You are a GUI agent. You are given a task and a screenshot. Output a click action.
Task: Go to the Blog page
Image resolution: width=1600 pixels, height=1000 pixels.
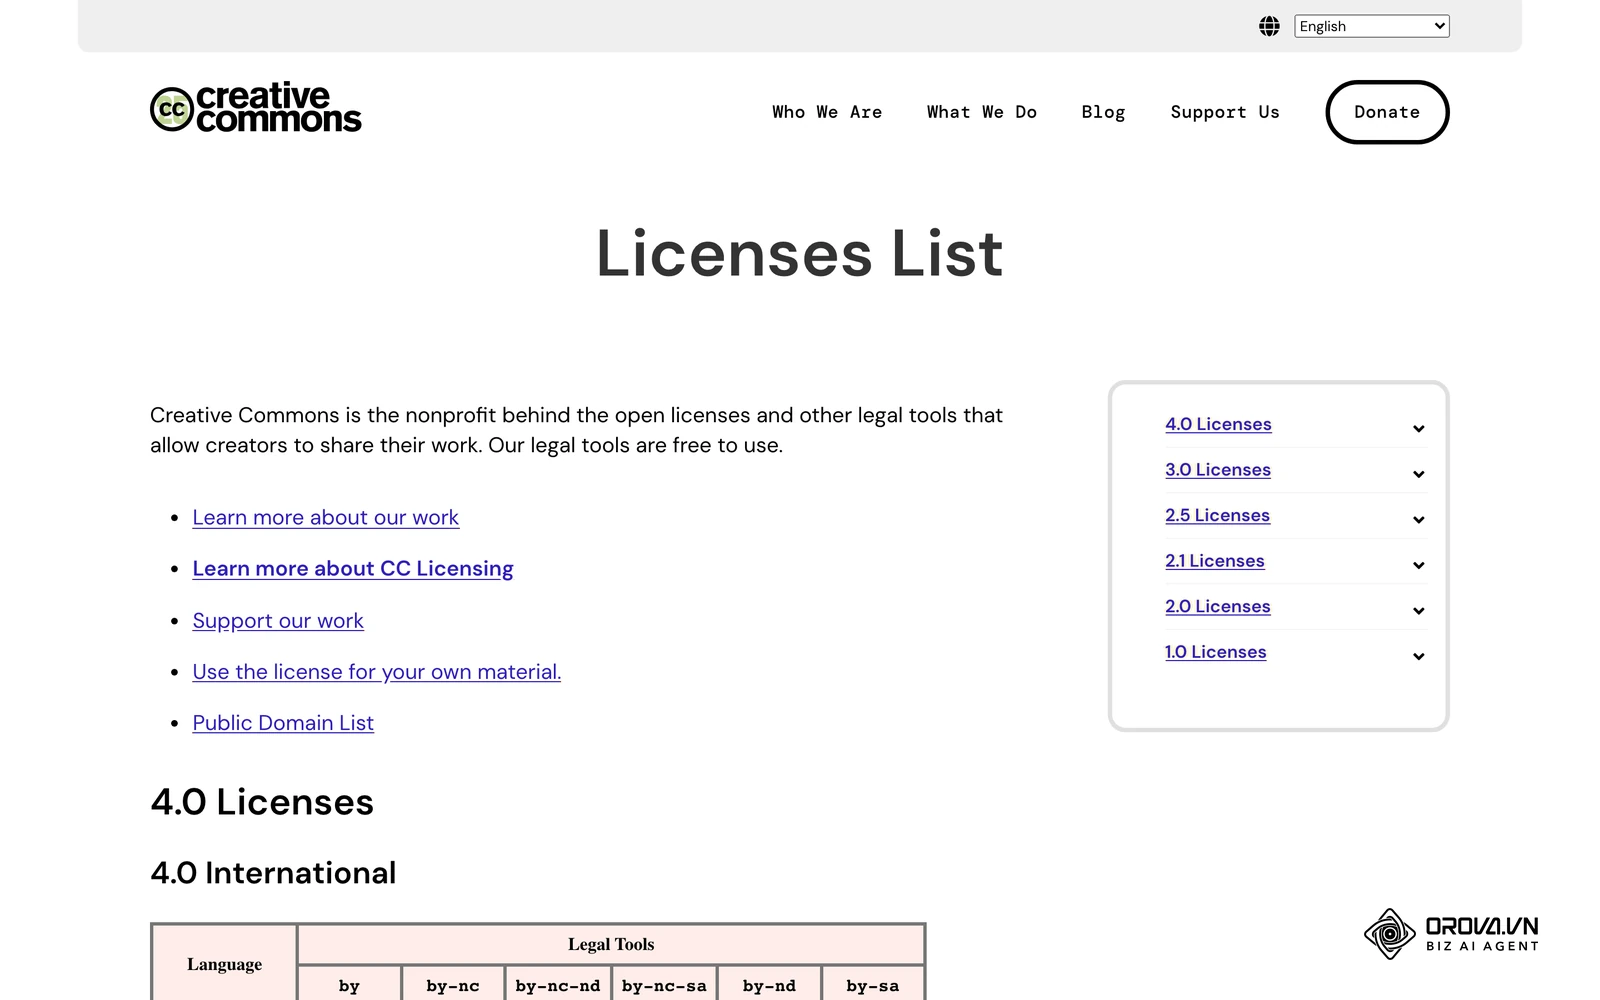[1103, 112]
